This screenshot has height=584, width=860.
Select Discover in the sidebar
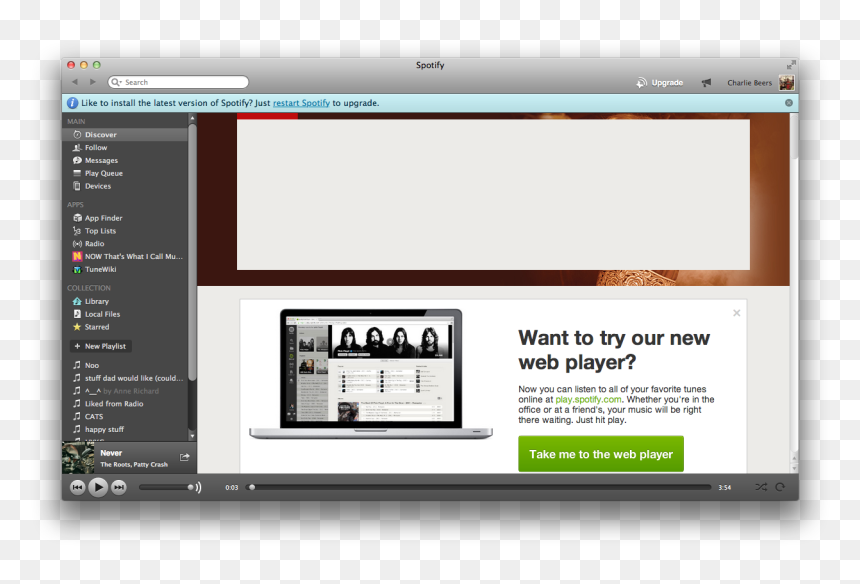126,134
